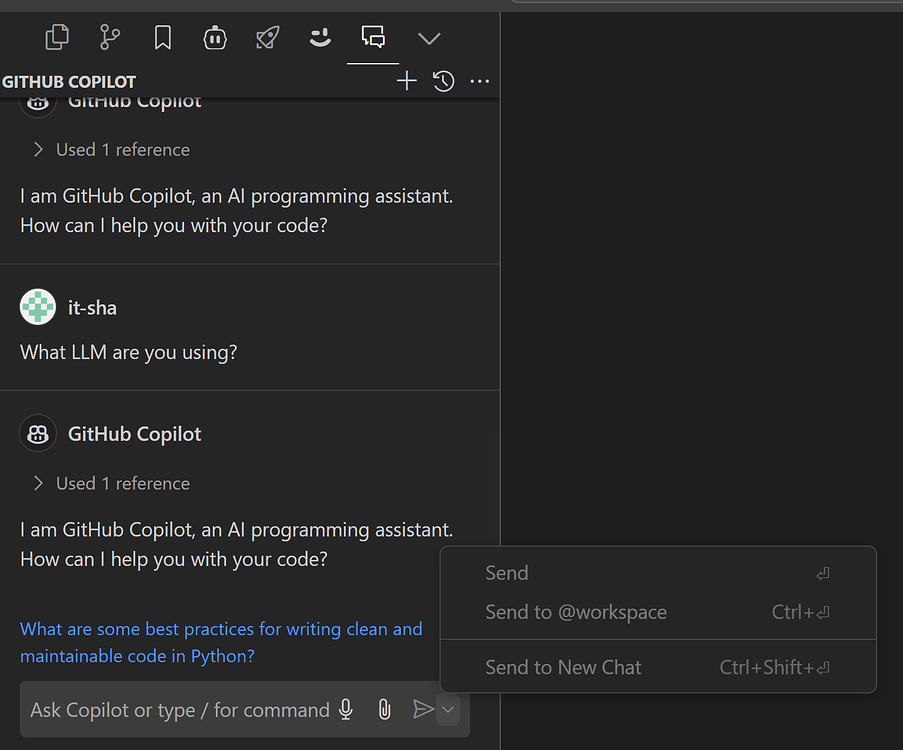Open send options with the chevron beside send

pos(447,709)
